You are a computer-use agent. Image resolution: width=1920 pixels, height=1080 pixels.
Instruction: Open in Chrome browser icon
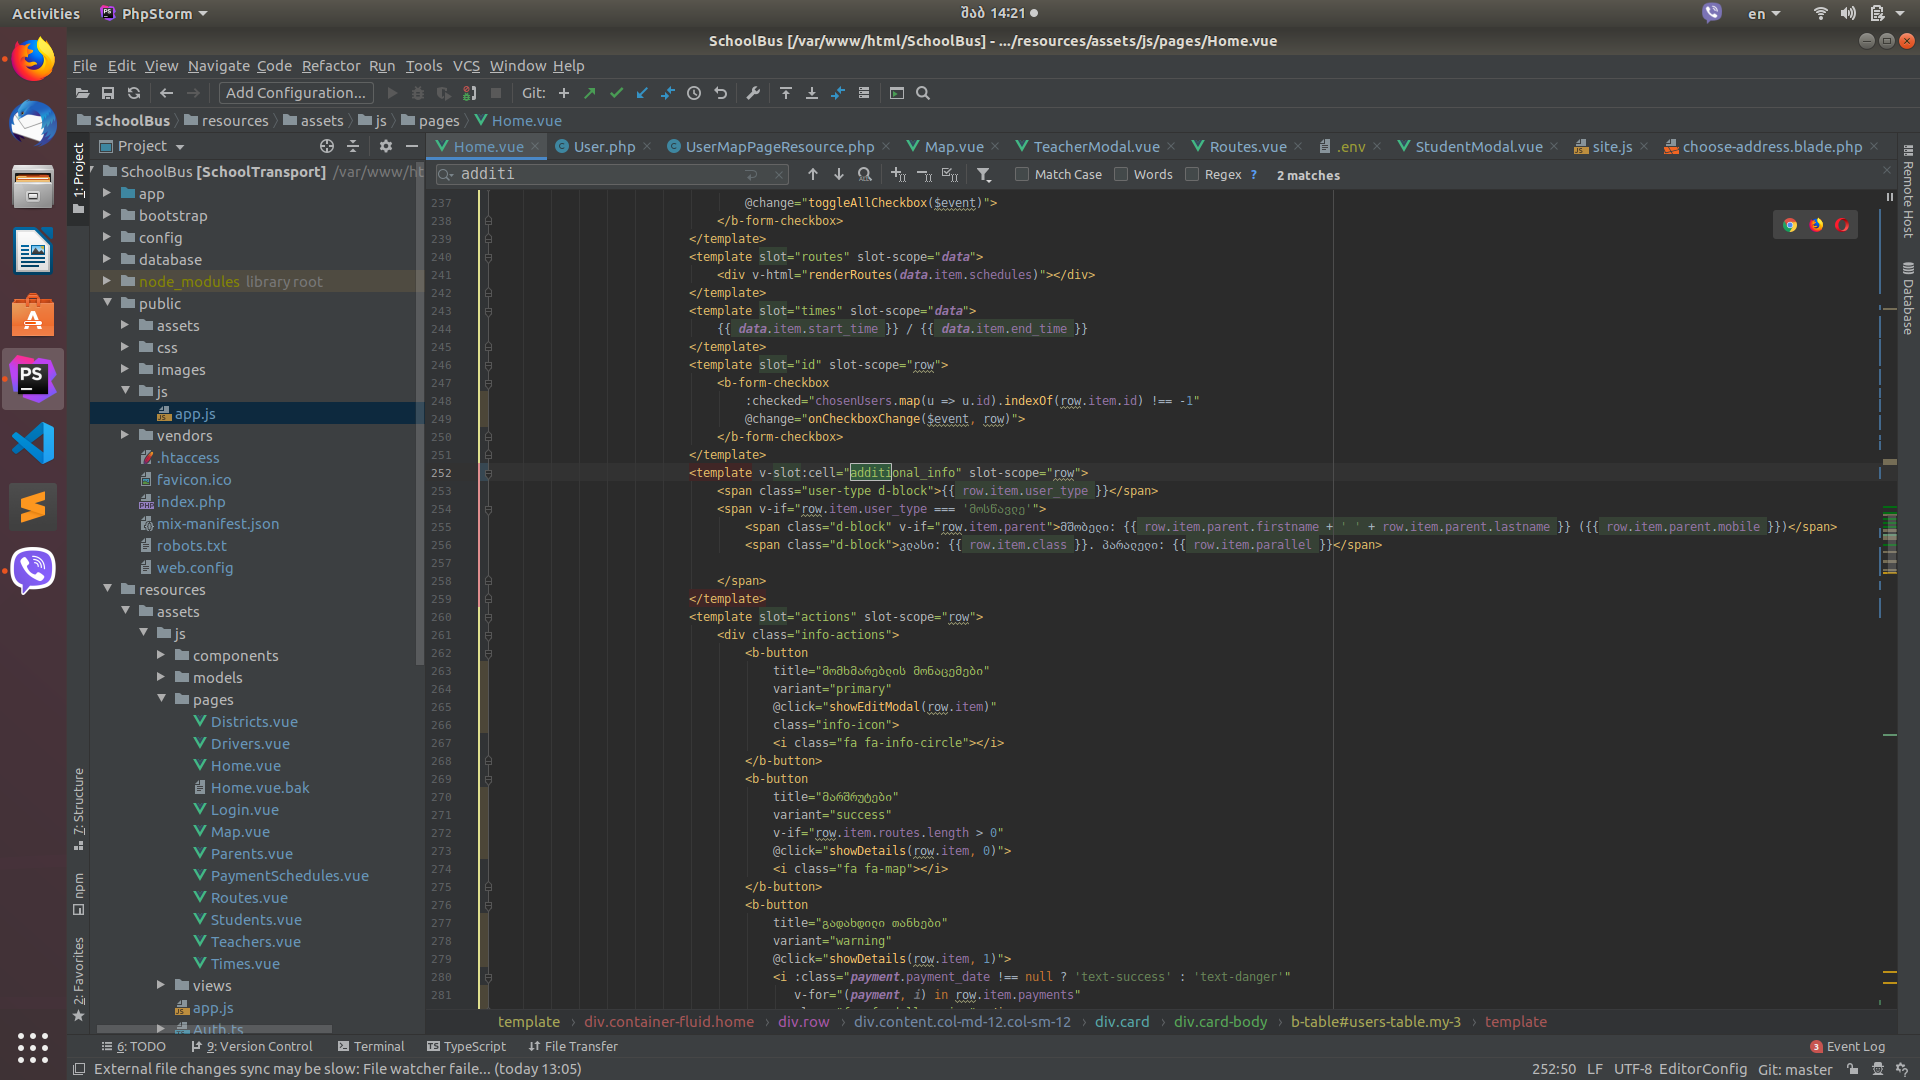coord(1790,225)
